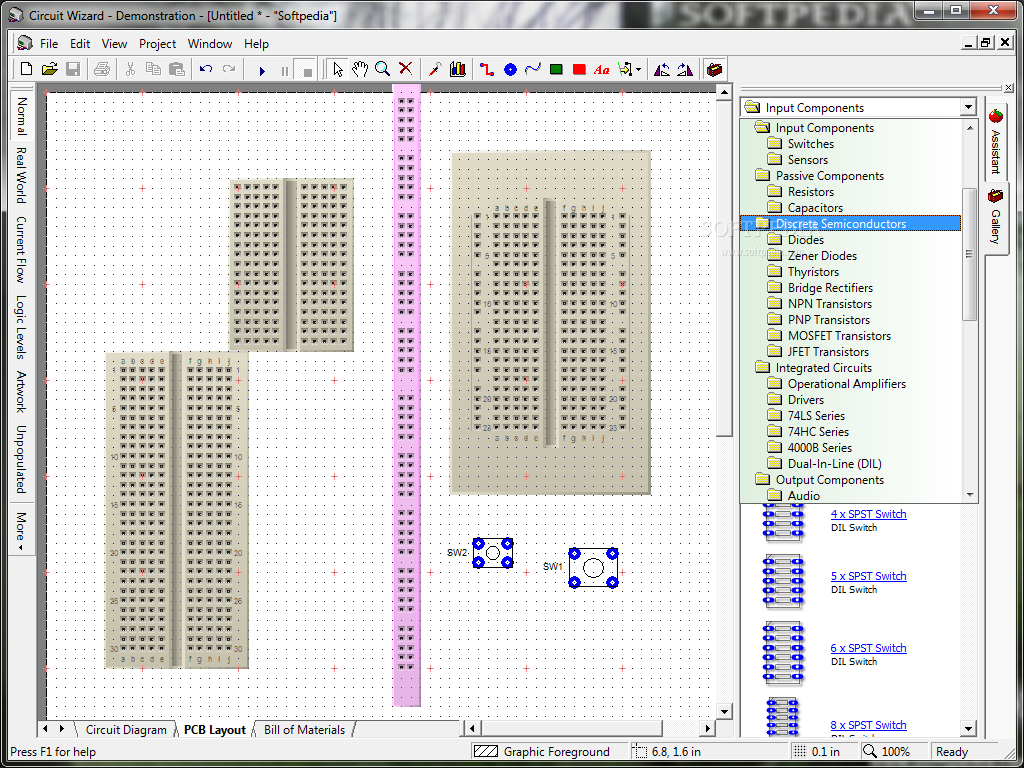Switch to the Circuit Diagram tab
The image size is (1024, 768).
[126, 729]
